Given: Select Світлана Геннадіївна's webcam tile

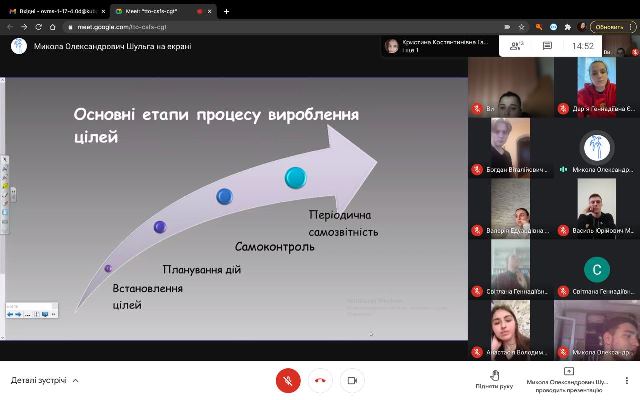Looking at the screenshot, I should [x=511, y=269].
